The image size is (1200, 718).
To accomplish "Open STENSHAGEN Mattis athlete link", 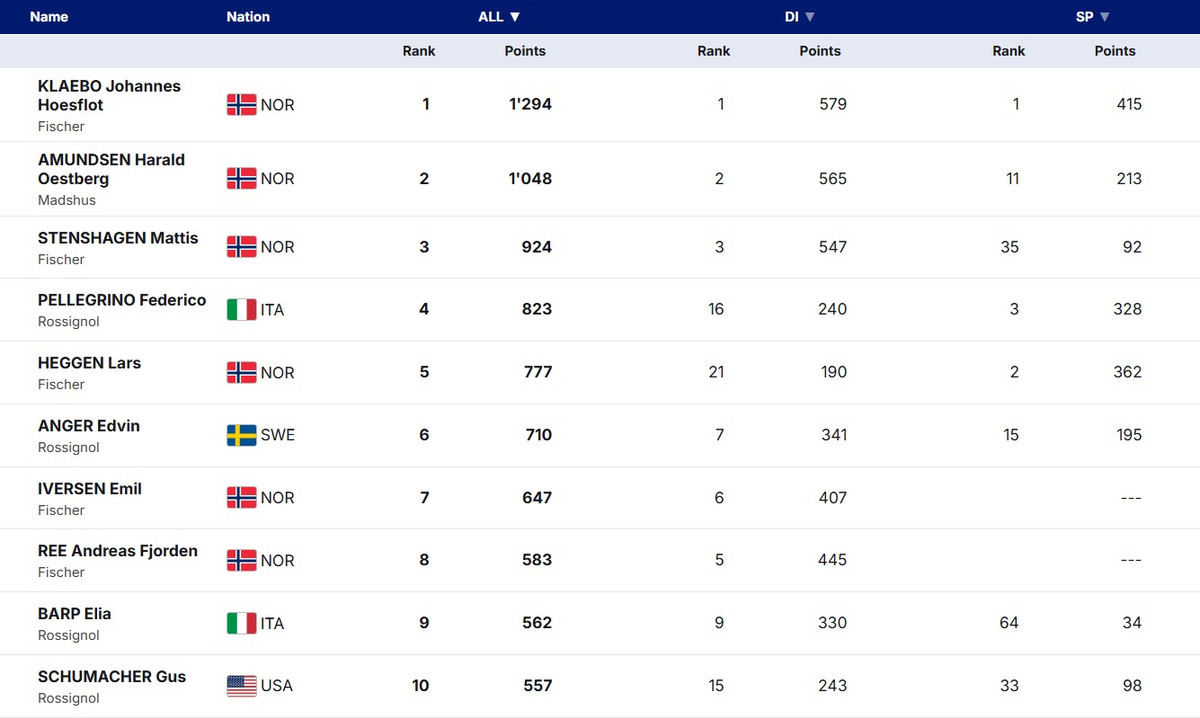I will coord(118,238).
